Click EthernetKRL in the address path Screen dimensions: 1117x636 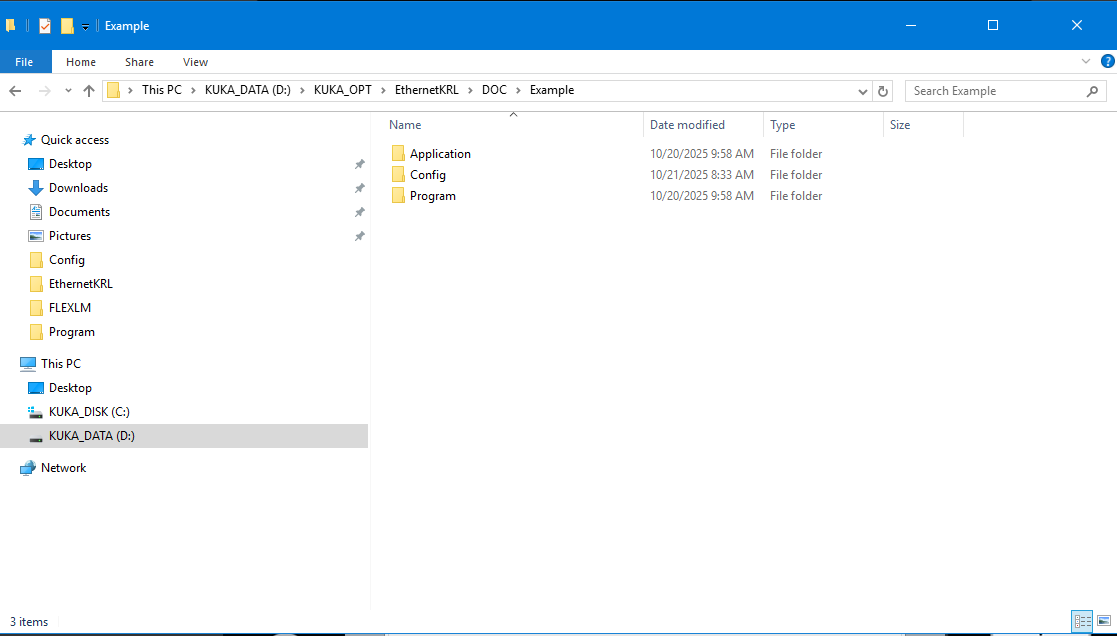[x=427, y=90]
